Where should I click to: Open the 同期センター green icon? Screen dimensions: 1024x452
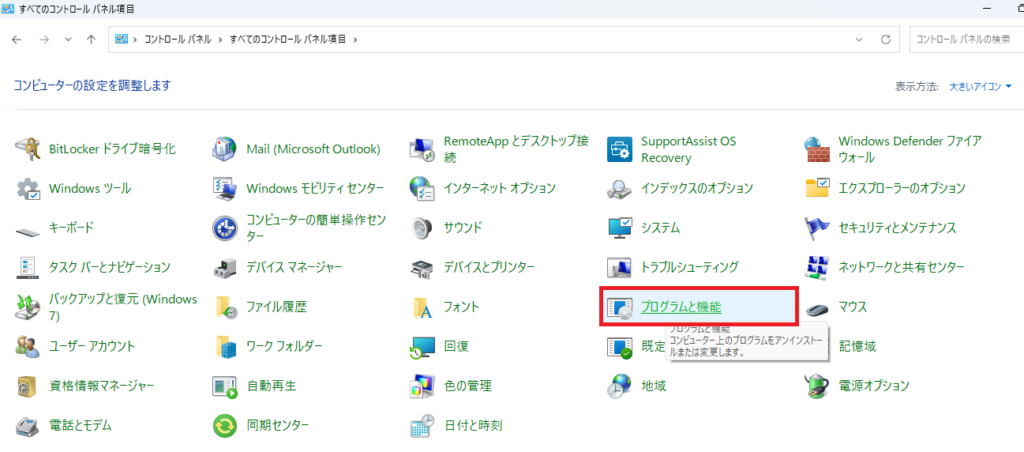(225, 426)
